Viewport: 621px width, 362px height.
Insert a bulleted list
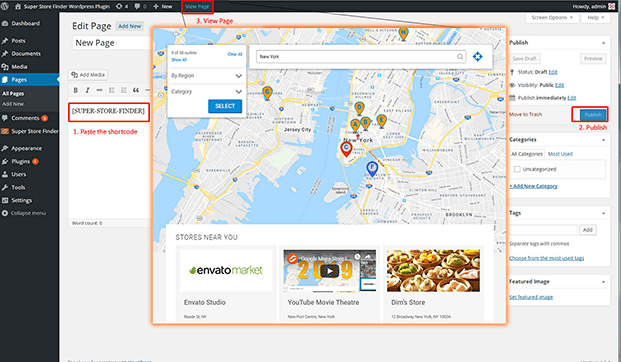(112, 90)
